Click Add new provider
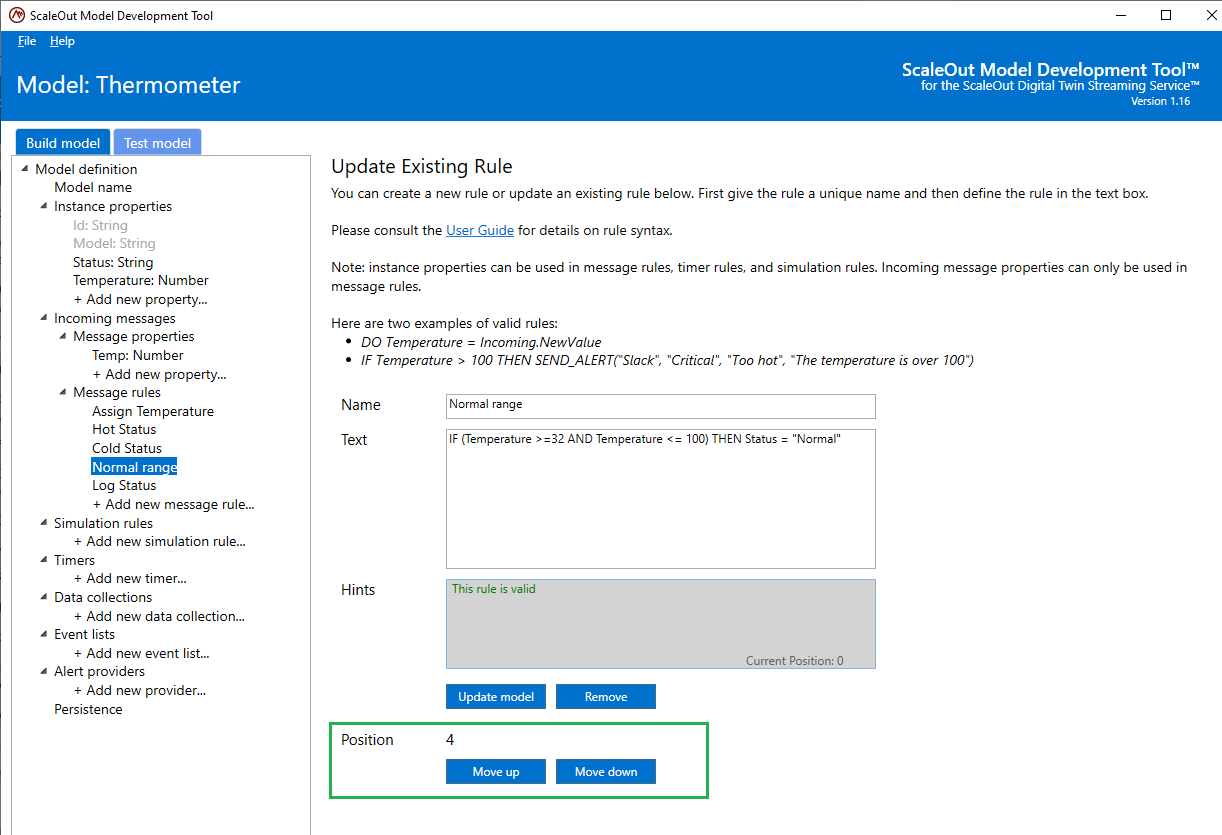The image size is (1222, 835). pos(140,690)
